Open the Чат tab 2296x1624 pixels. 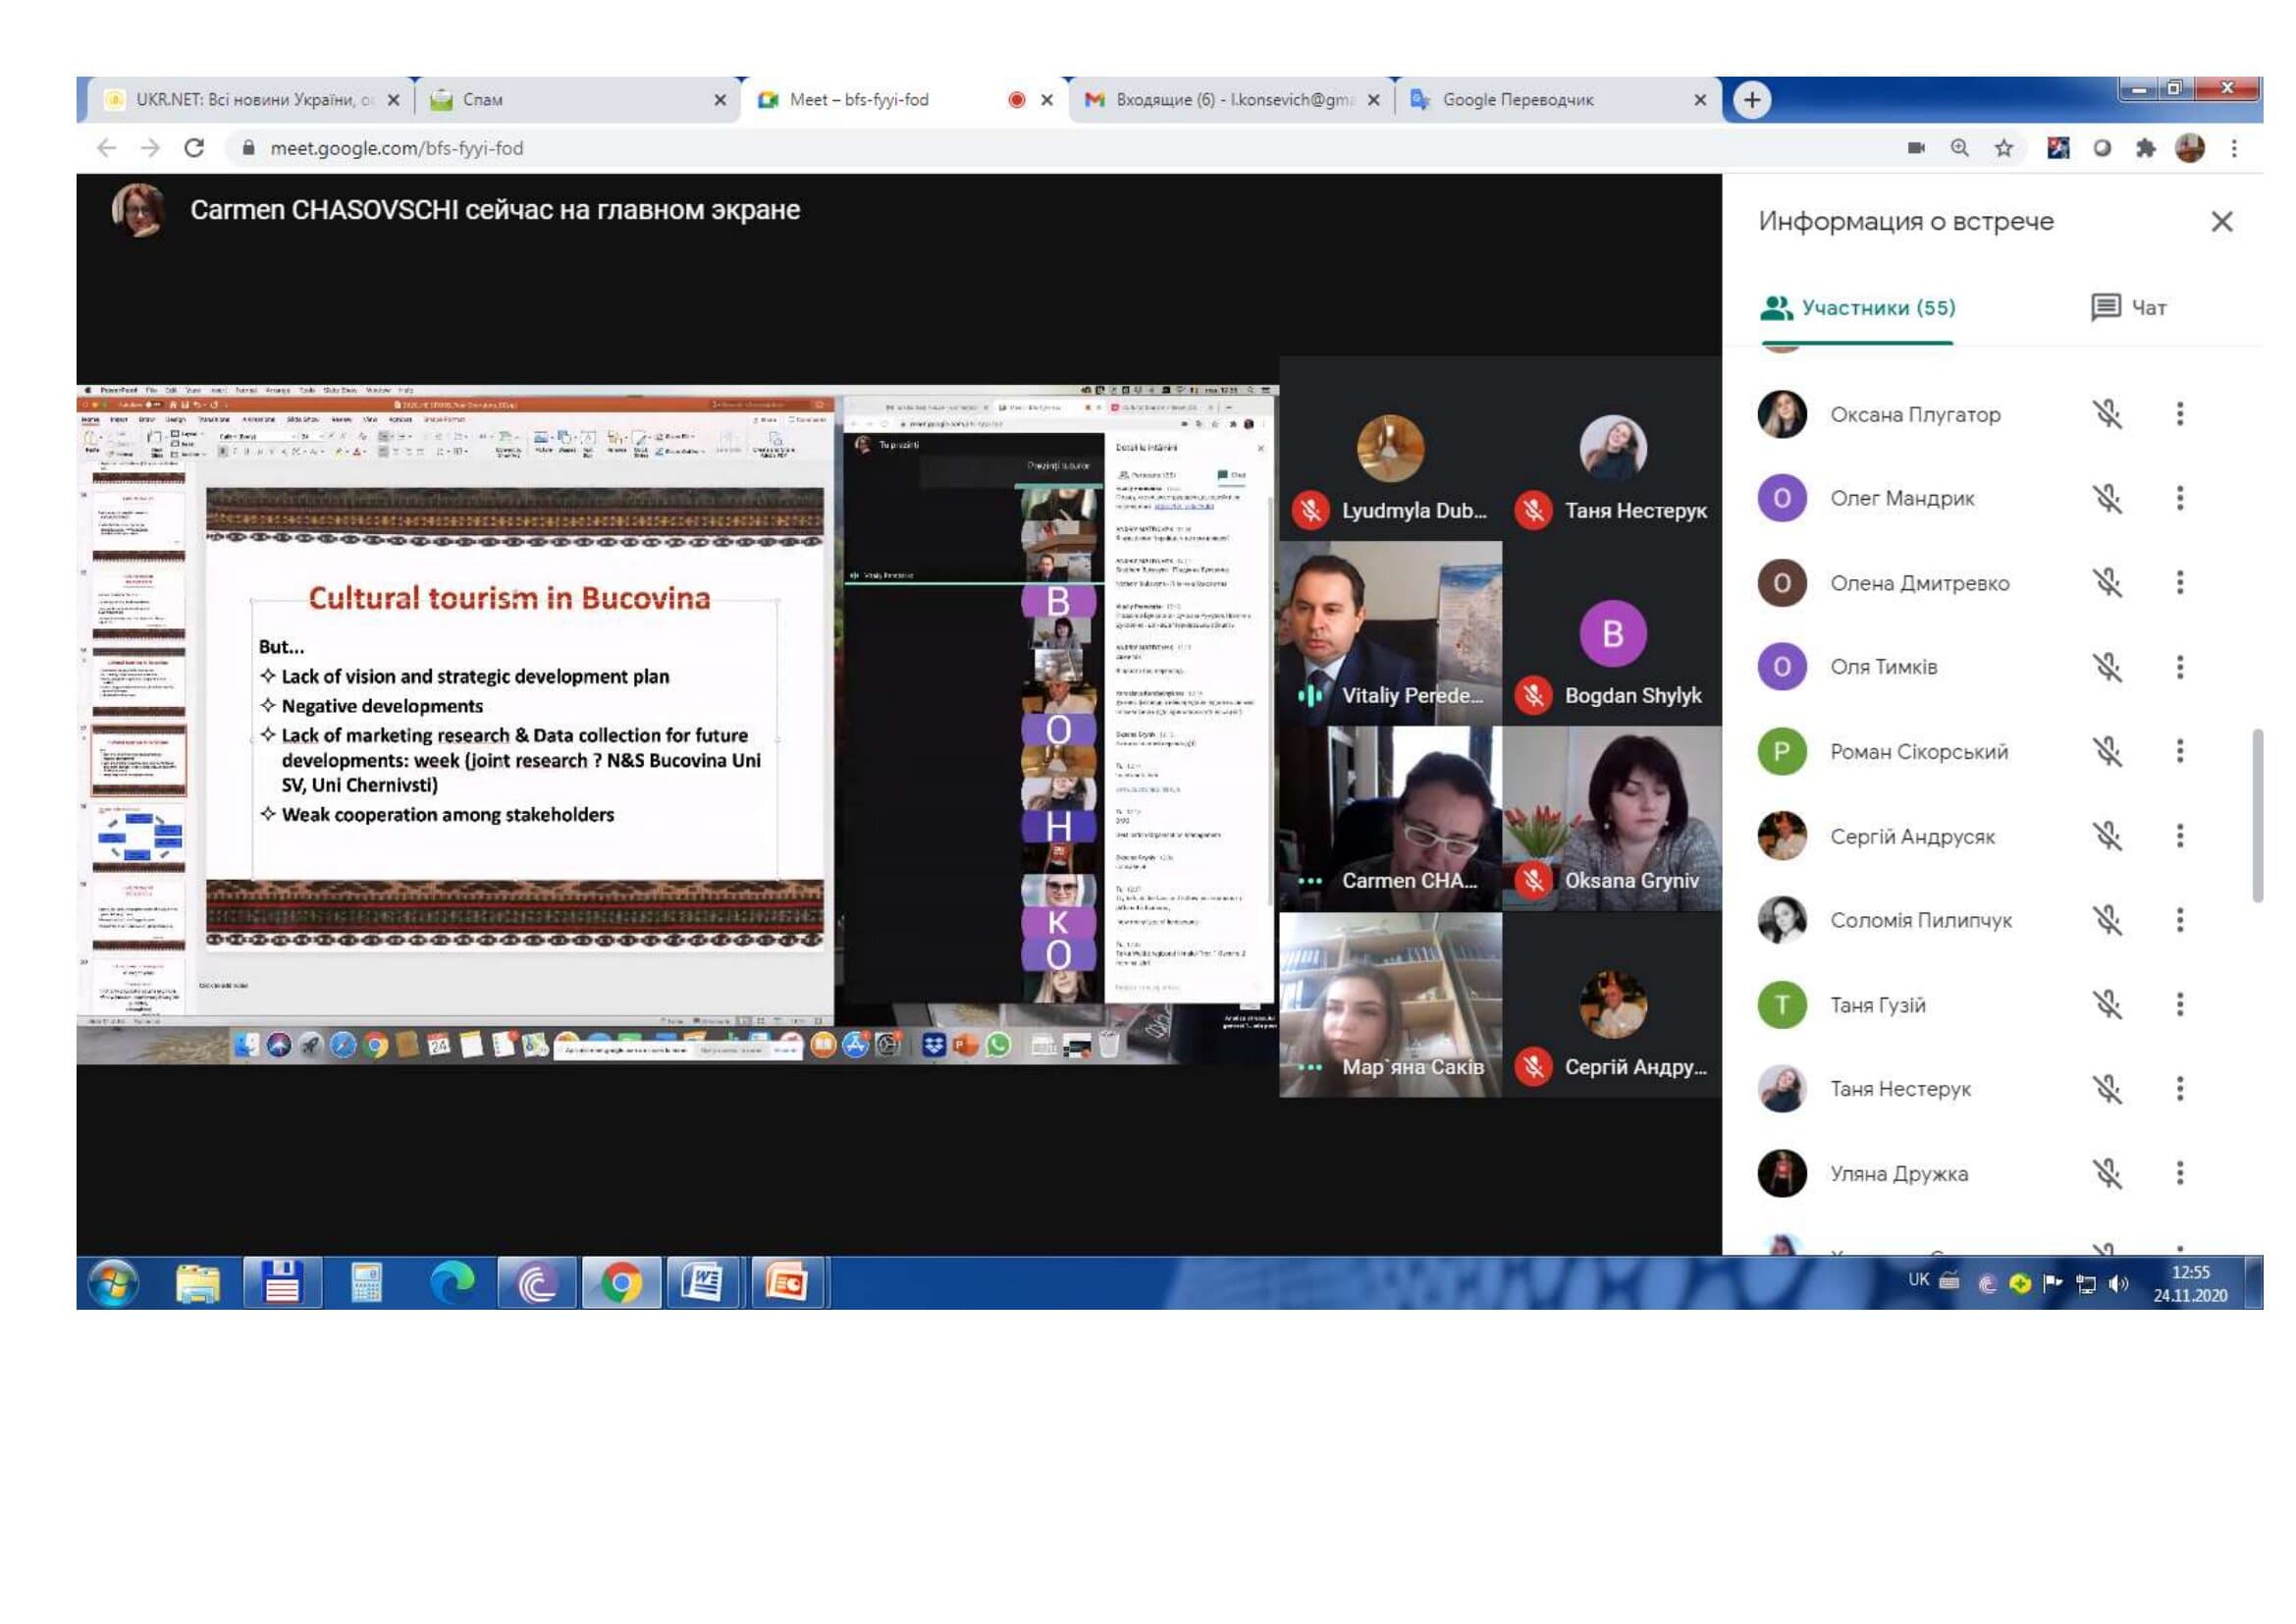(2128, 307)
